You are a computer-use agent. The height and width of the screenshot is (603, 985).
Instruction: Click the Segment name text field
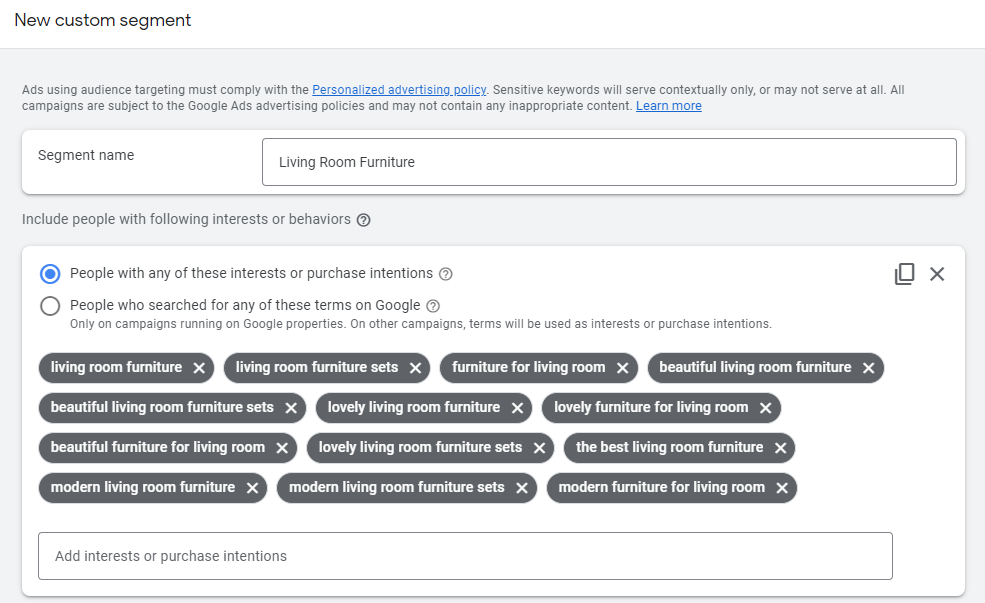pyautogui.click(x=608, y=162)
